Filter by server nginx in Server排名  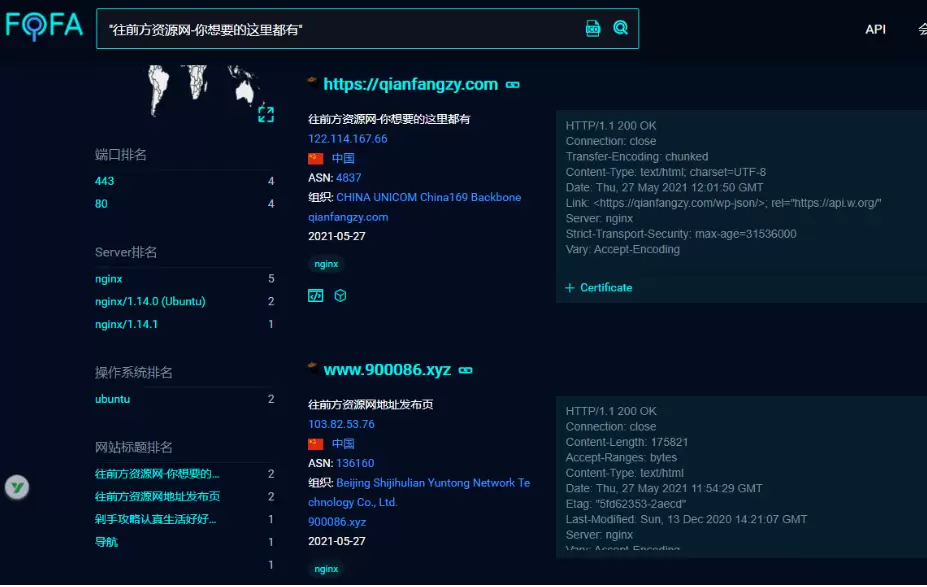tap(109, 279)
